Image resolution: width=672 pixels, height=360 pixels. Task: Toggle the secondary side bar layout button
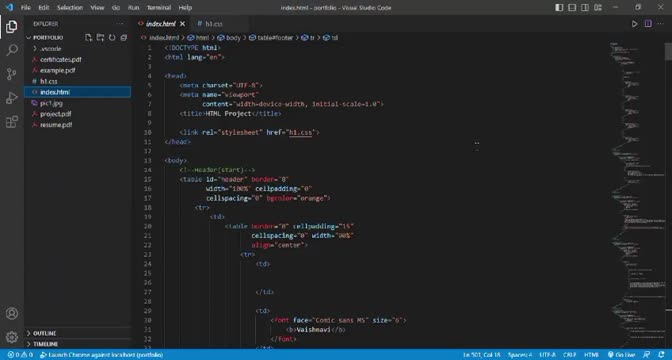click(585, 7)
